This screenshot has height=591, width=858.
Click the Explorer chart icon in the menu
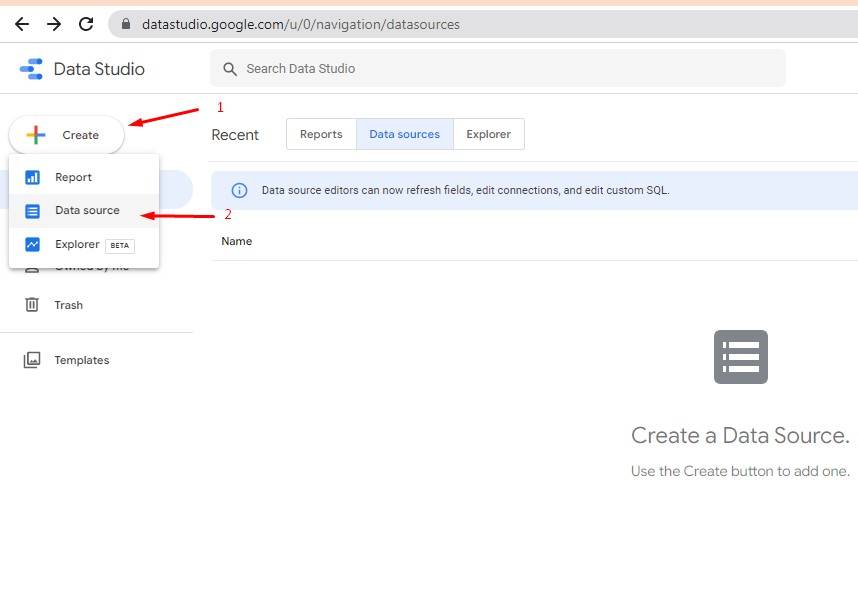33,244
